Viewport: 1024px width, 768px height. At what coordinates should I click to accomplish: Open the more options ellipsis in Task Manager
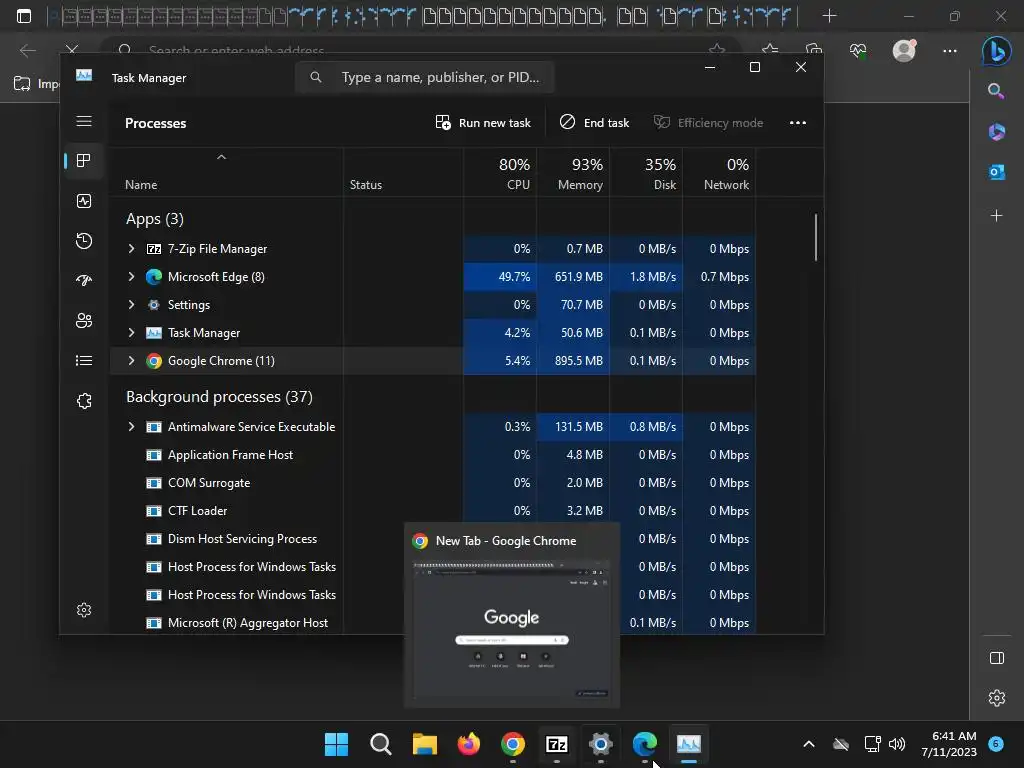tap(797, 123)
